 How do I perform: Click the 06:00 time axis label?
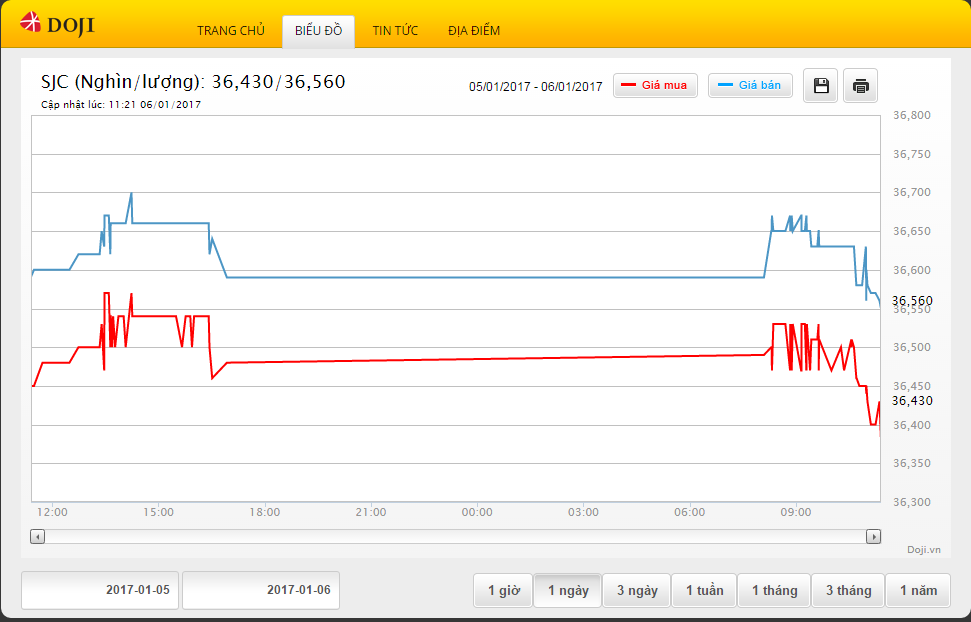pyautogui.click(x=690, y=512)
